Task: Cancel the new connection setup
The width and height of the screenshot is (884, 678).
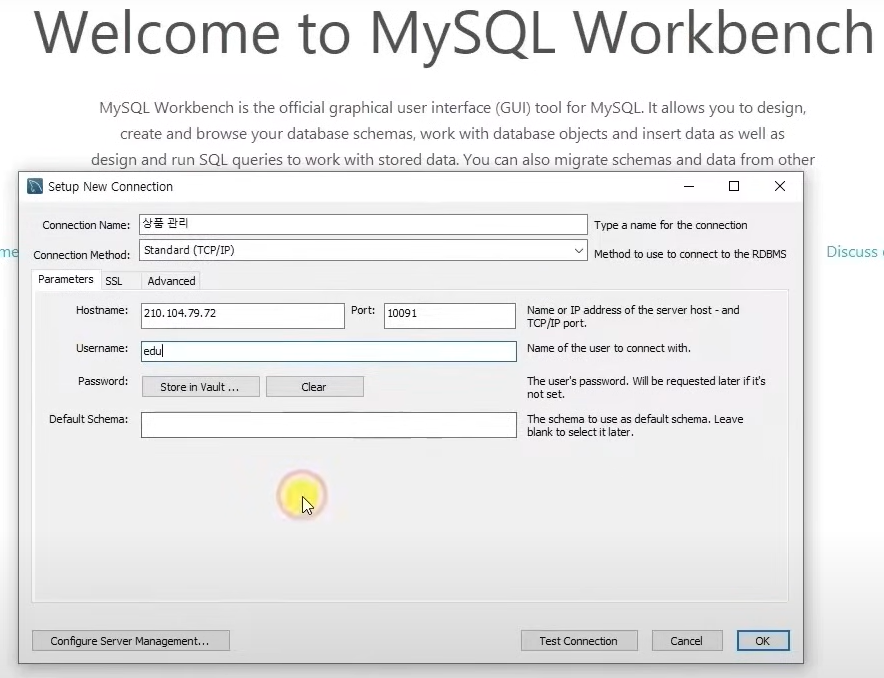Action: (x=687, y=641)
